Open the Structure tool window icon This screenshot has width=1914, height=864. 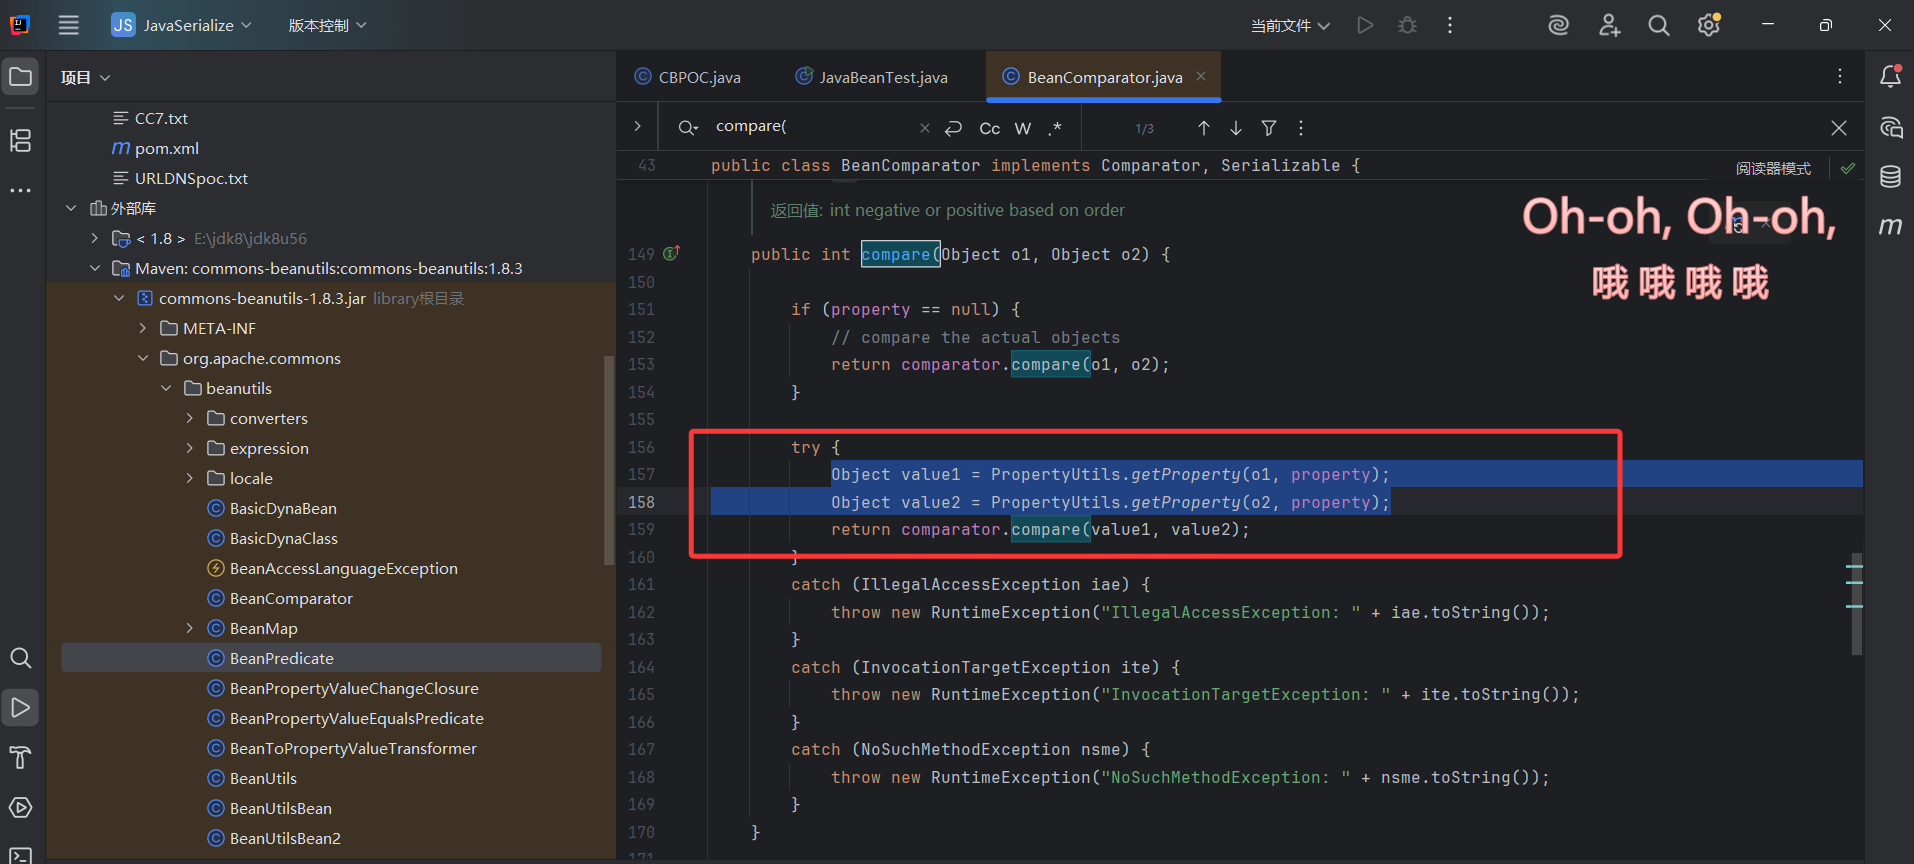pos(21,140)
